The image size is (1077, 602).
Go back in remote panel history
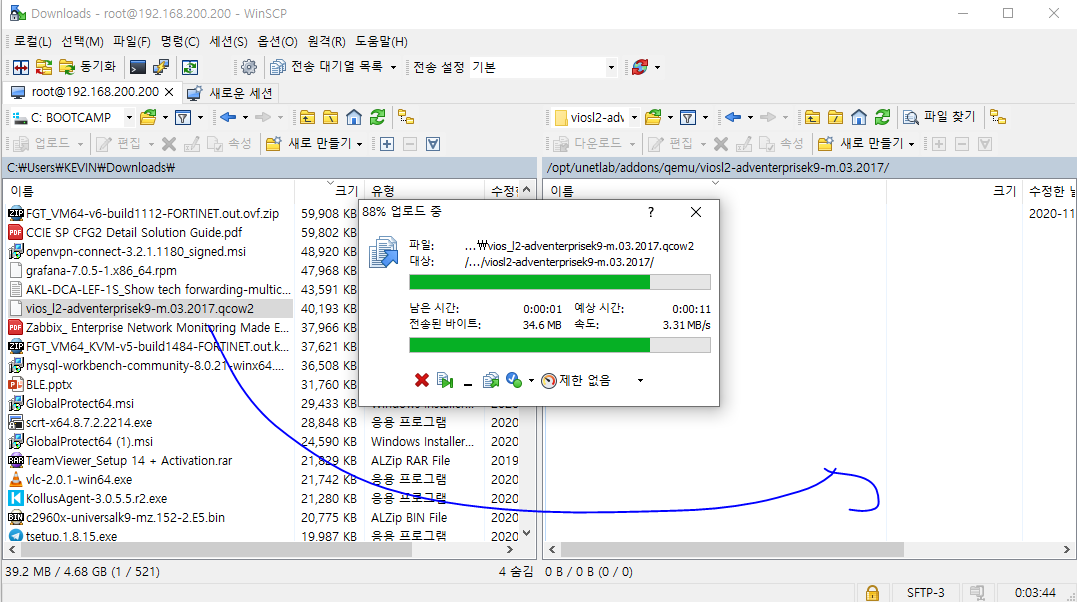point(733,118)
